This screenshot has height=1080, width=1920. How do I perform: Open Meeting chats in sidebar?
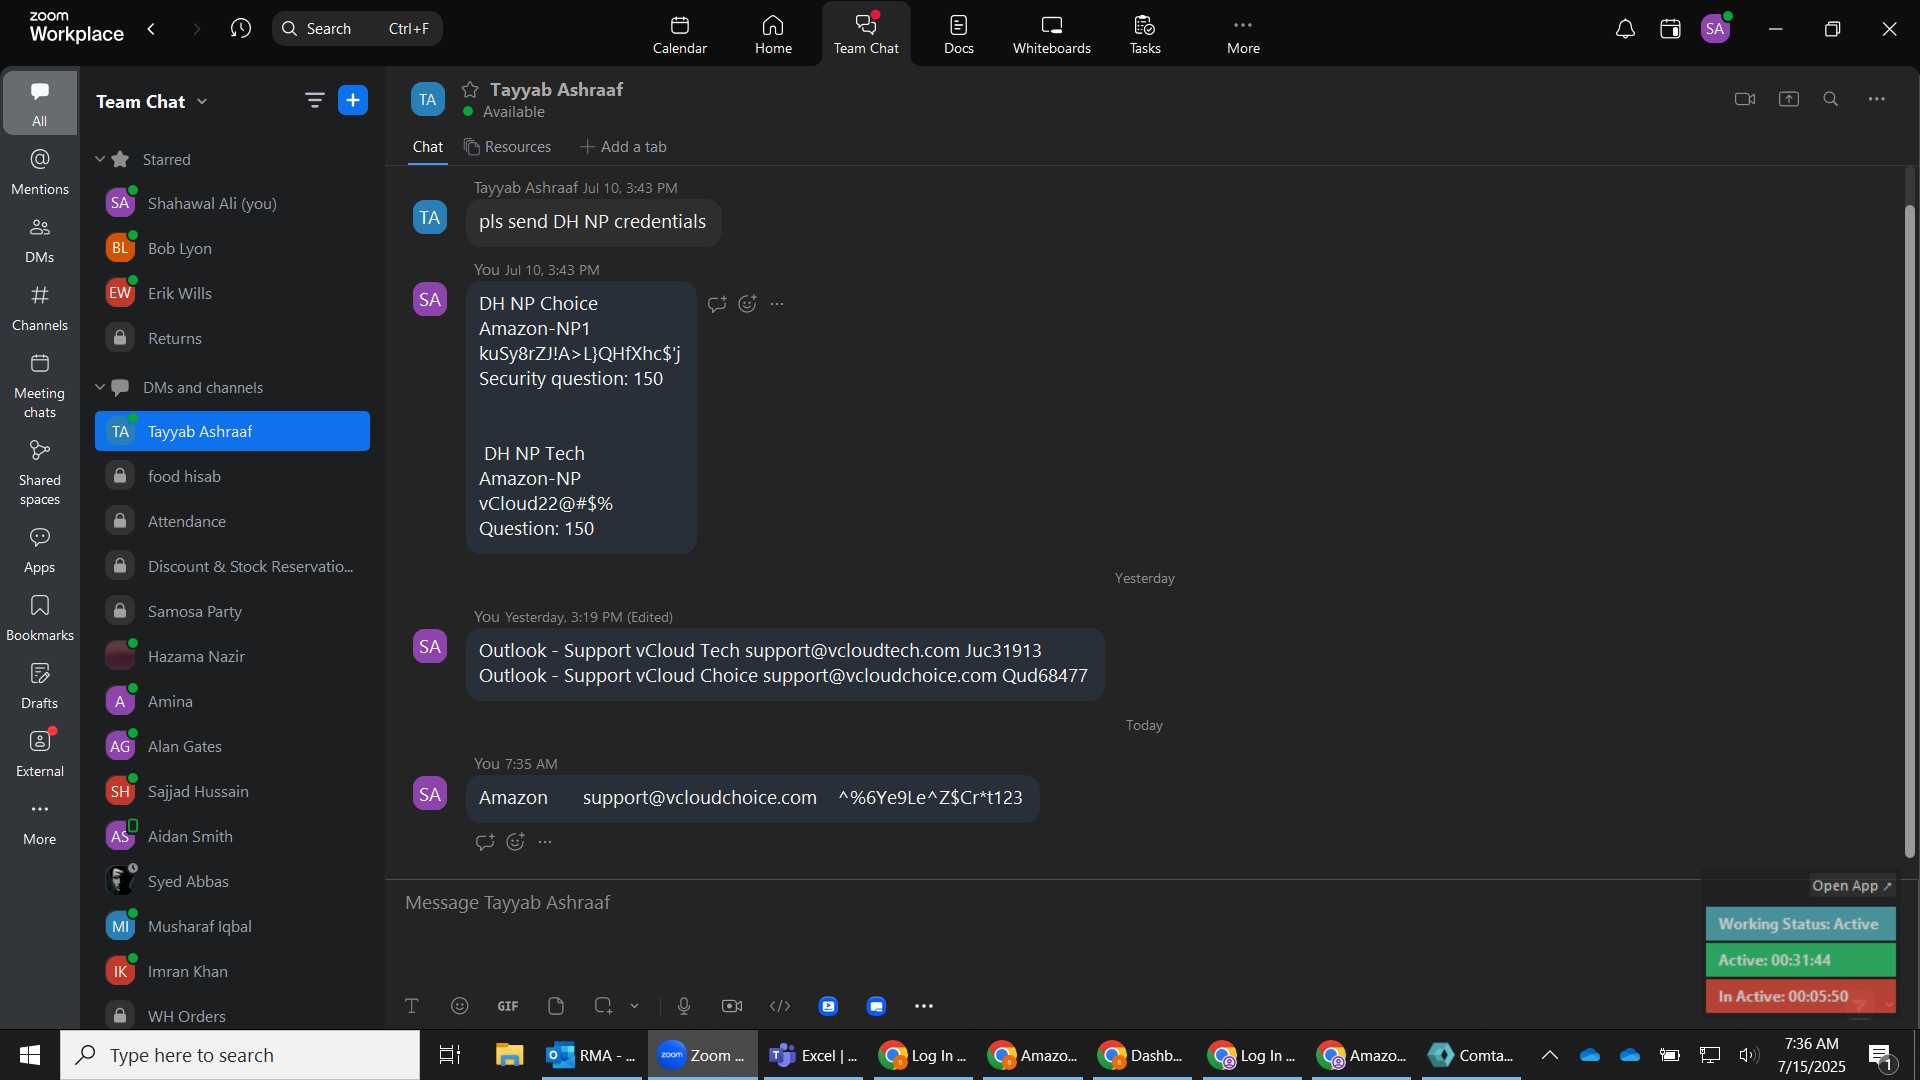click(x=40, y=386)
